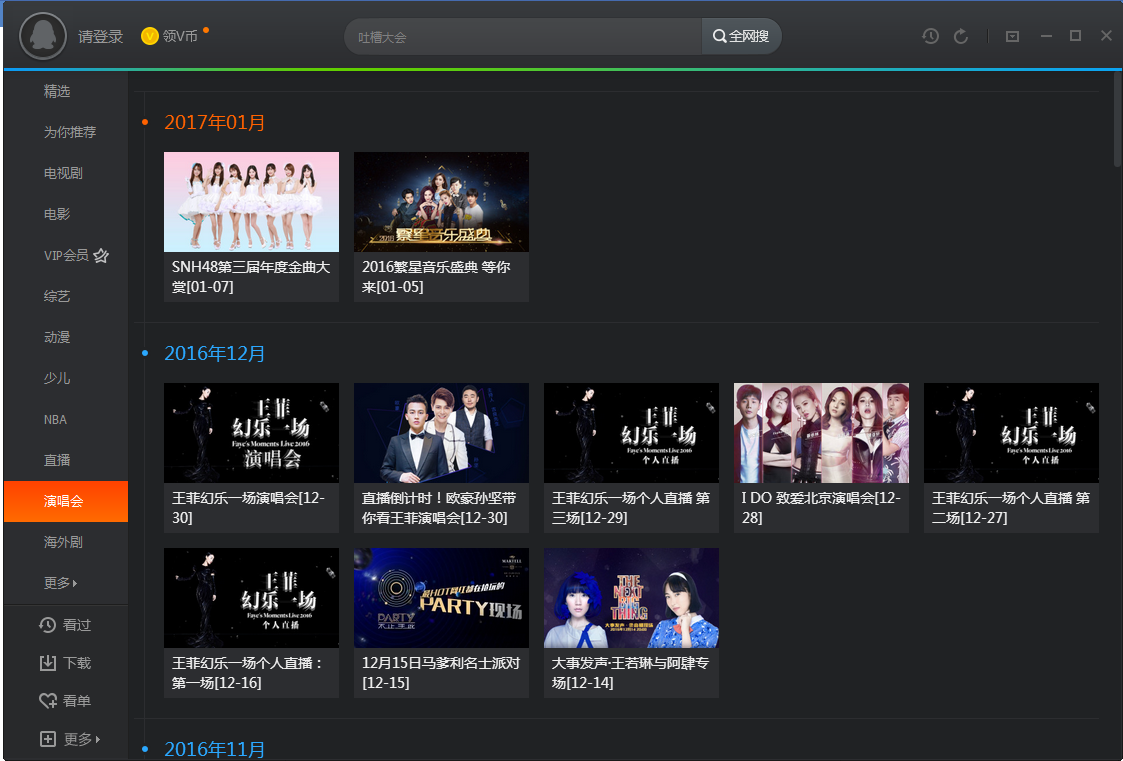1123x761 pixels.
Task: Select the 综艺 channel in sidebar
Action: (57, 296)
